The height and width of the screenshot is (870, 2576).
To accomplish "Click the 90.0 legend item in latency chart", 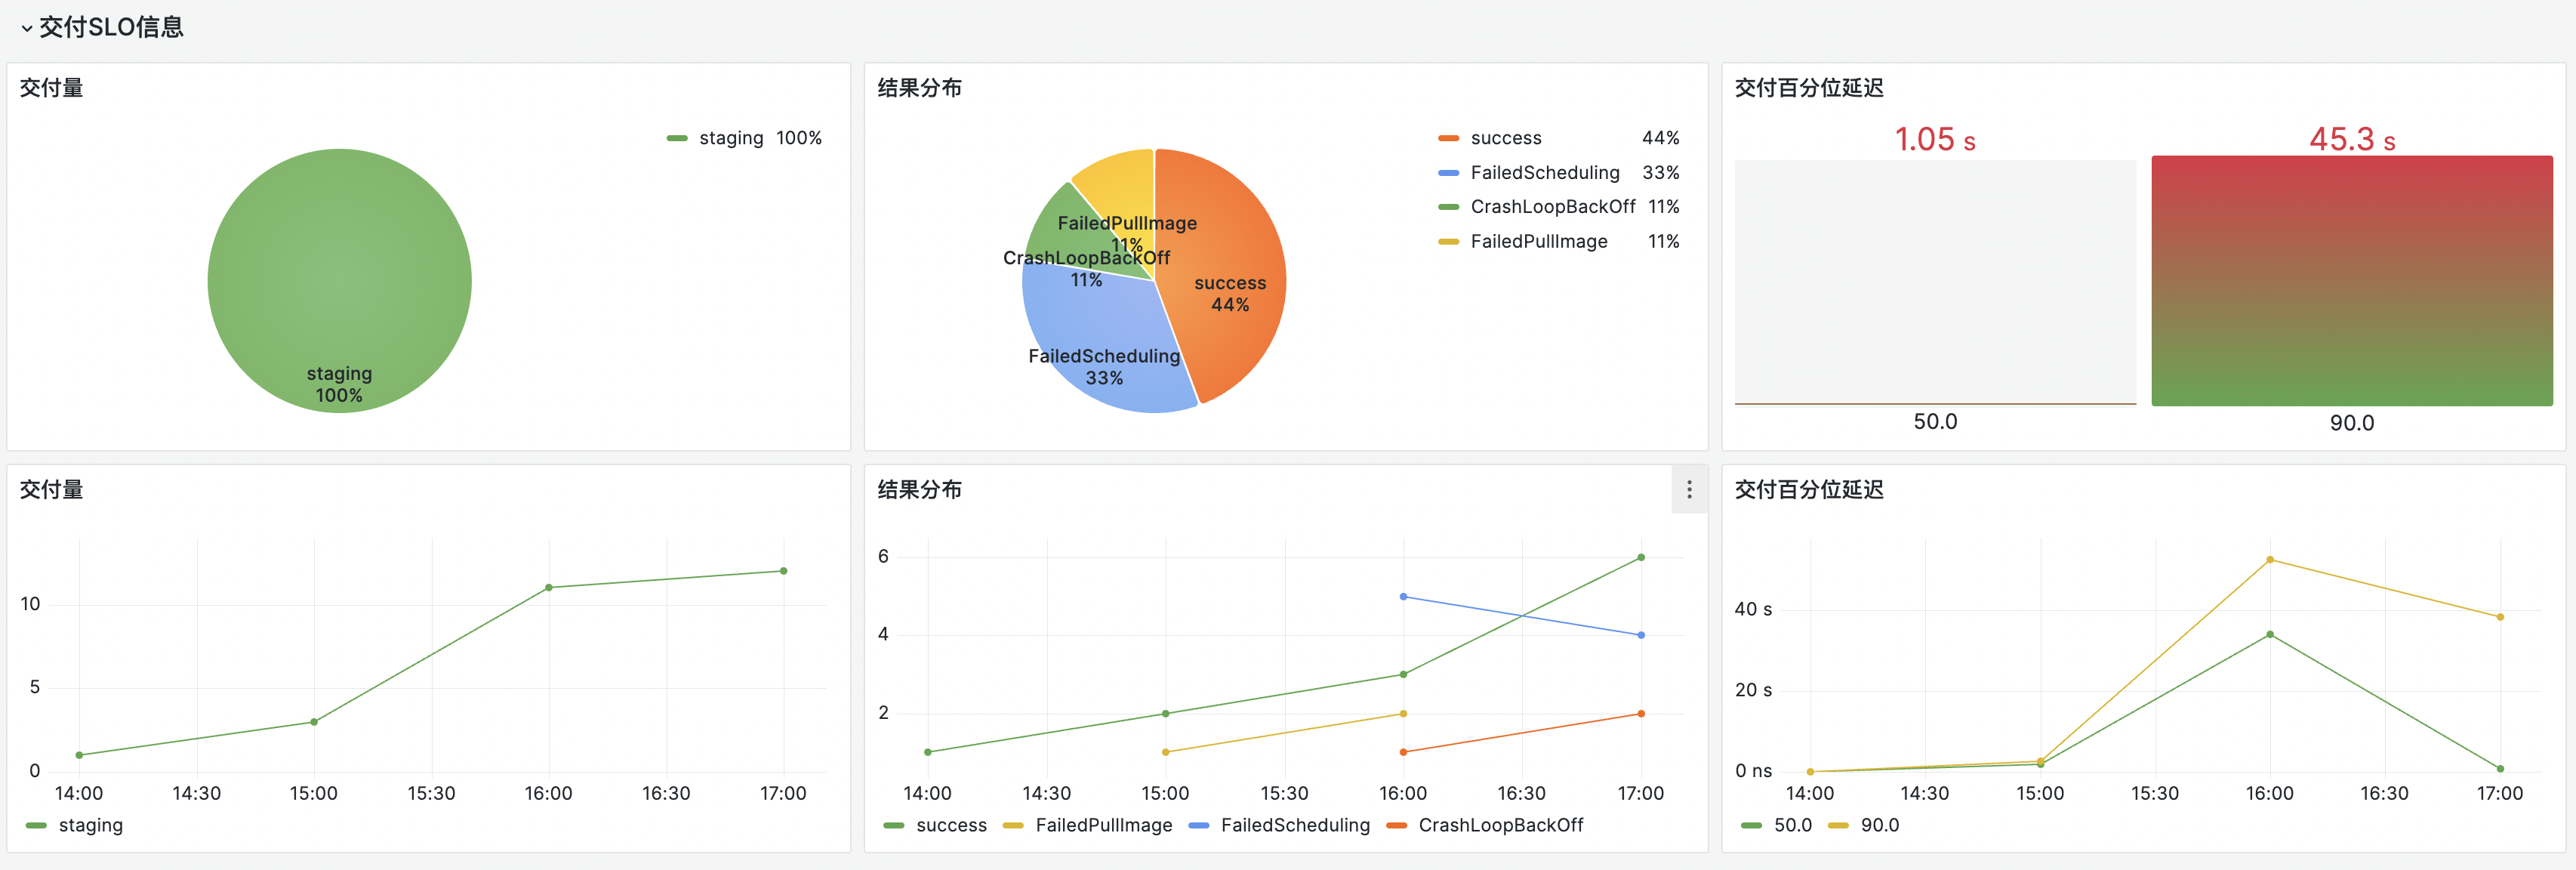I will (1879, 825).
